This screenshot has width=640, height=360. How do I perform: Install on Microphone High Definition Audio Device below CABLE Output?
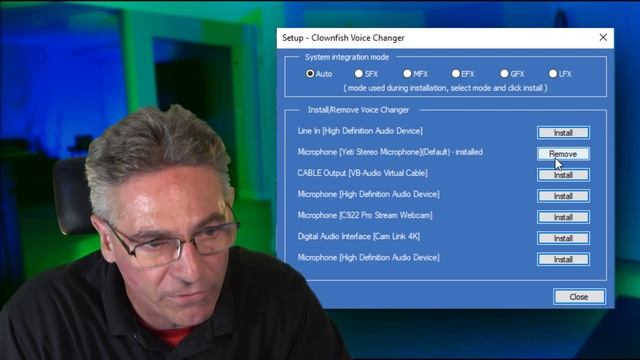pyautogui.click(x=563, y=196)
